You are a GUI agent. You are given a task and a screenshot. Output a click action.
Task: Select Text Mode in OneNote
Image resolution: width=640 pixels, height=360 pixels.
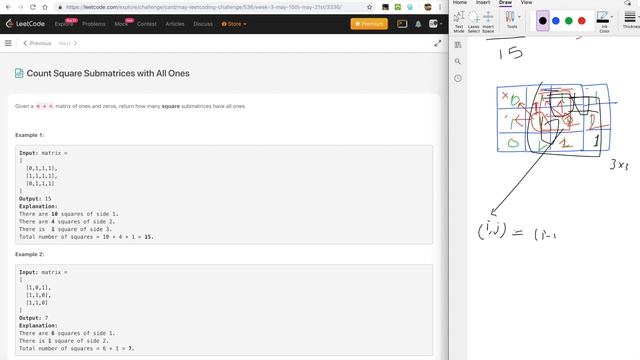point(459,22)
